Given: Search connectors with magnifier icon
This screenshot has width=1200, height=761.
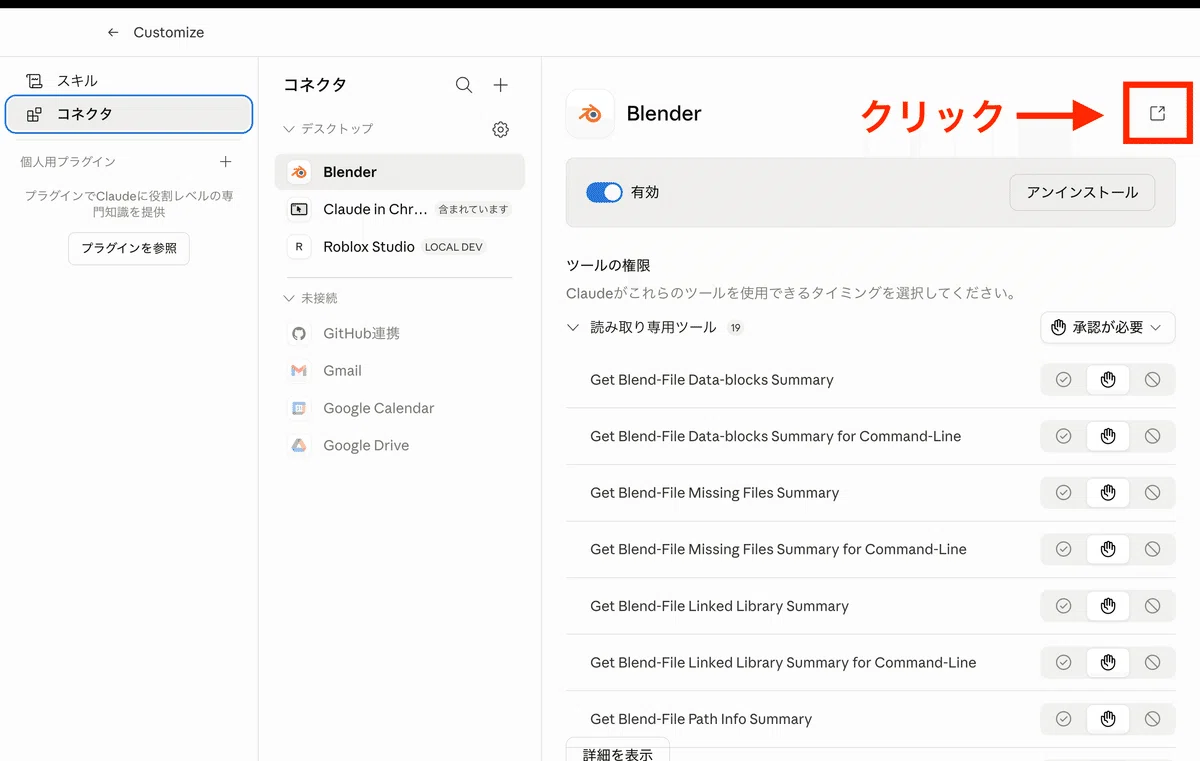Looking at the screenshot, I should tap(464, 85).
